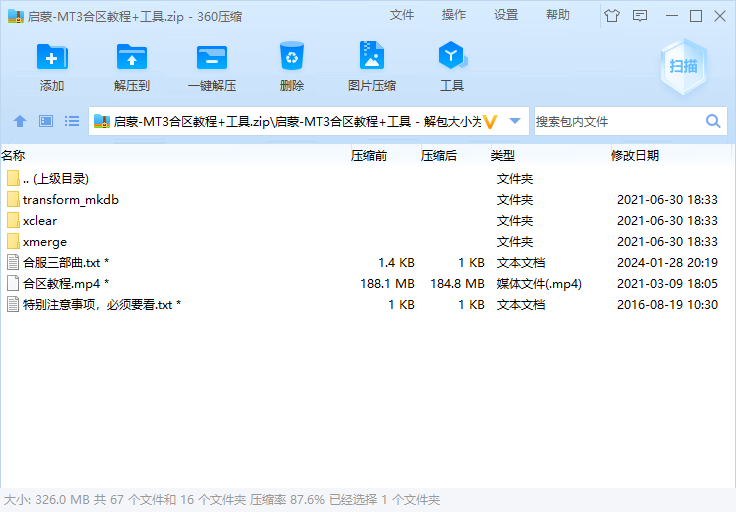Click the orange V badge in address bar
Screen dimensions: 736x512
coord(490,122)
